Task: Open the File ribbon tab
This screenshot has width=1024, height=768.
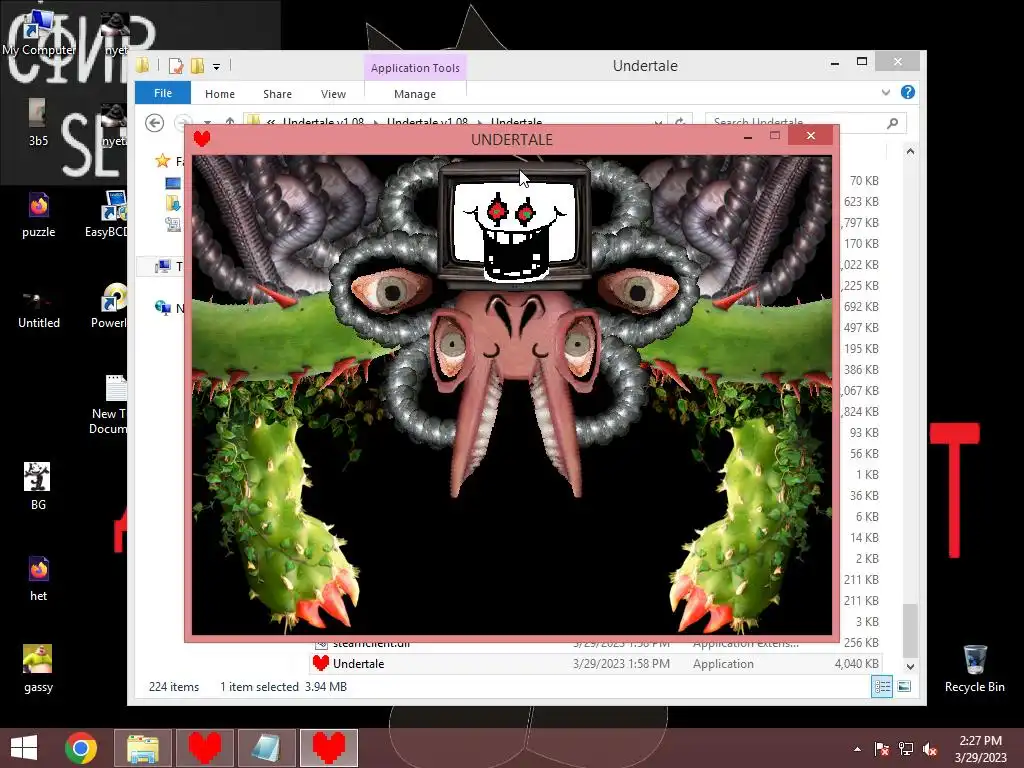Action: 163,93
